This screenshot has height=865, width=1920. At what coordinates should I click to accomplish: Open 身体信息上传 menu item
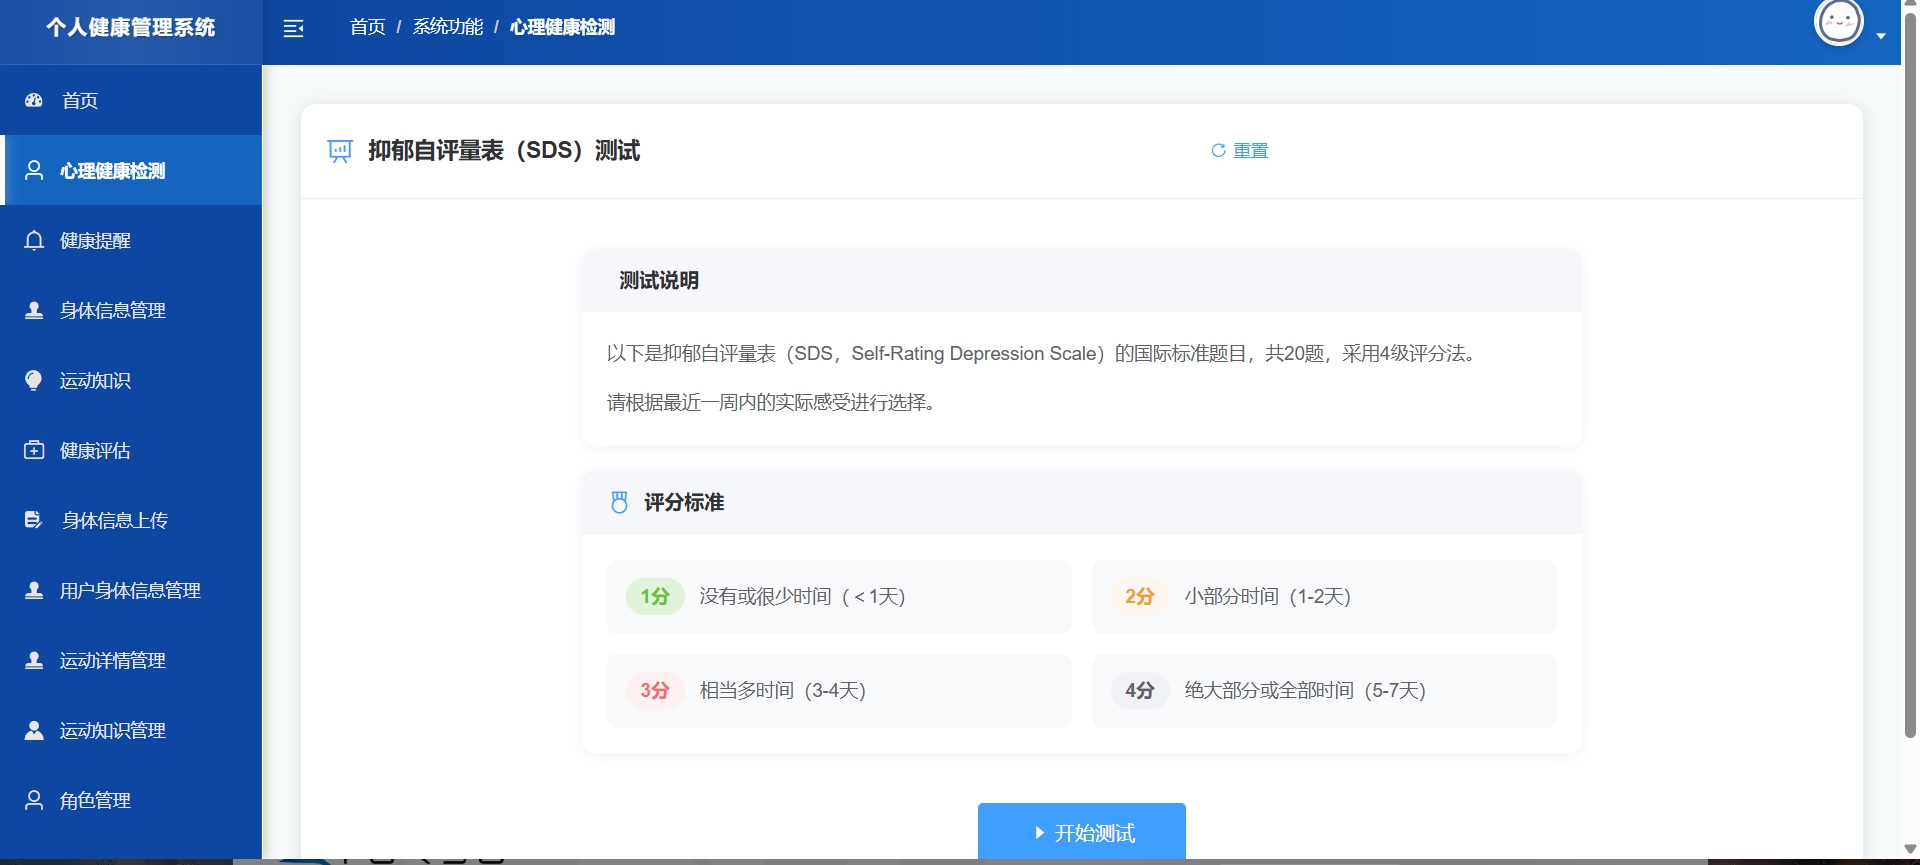point(131,520)
